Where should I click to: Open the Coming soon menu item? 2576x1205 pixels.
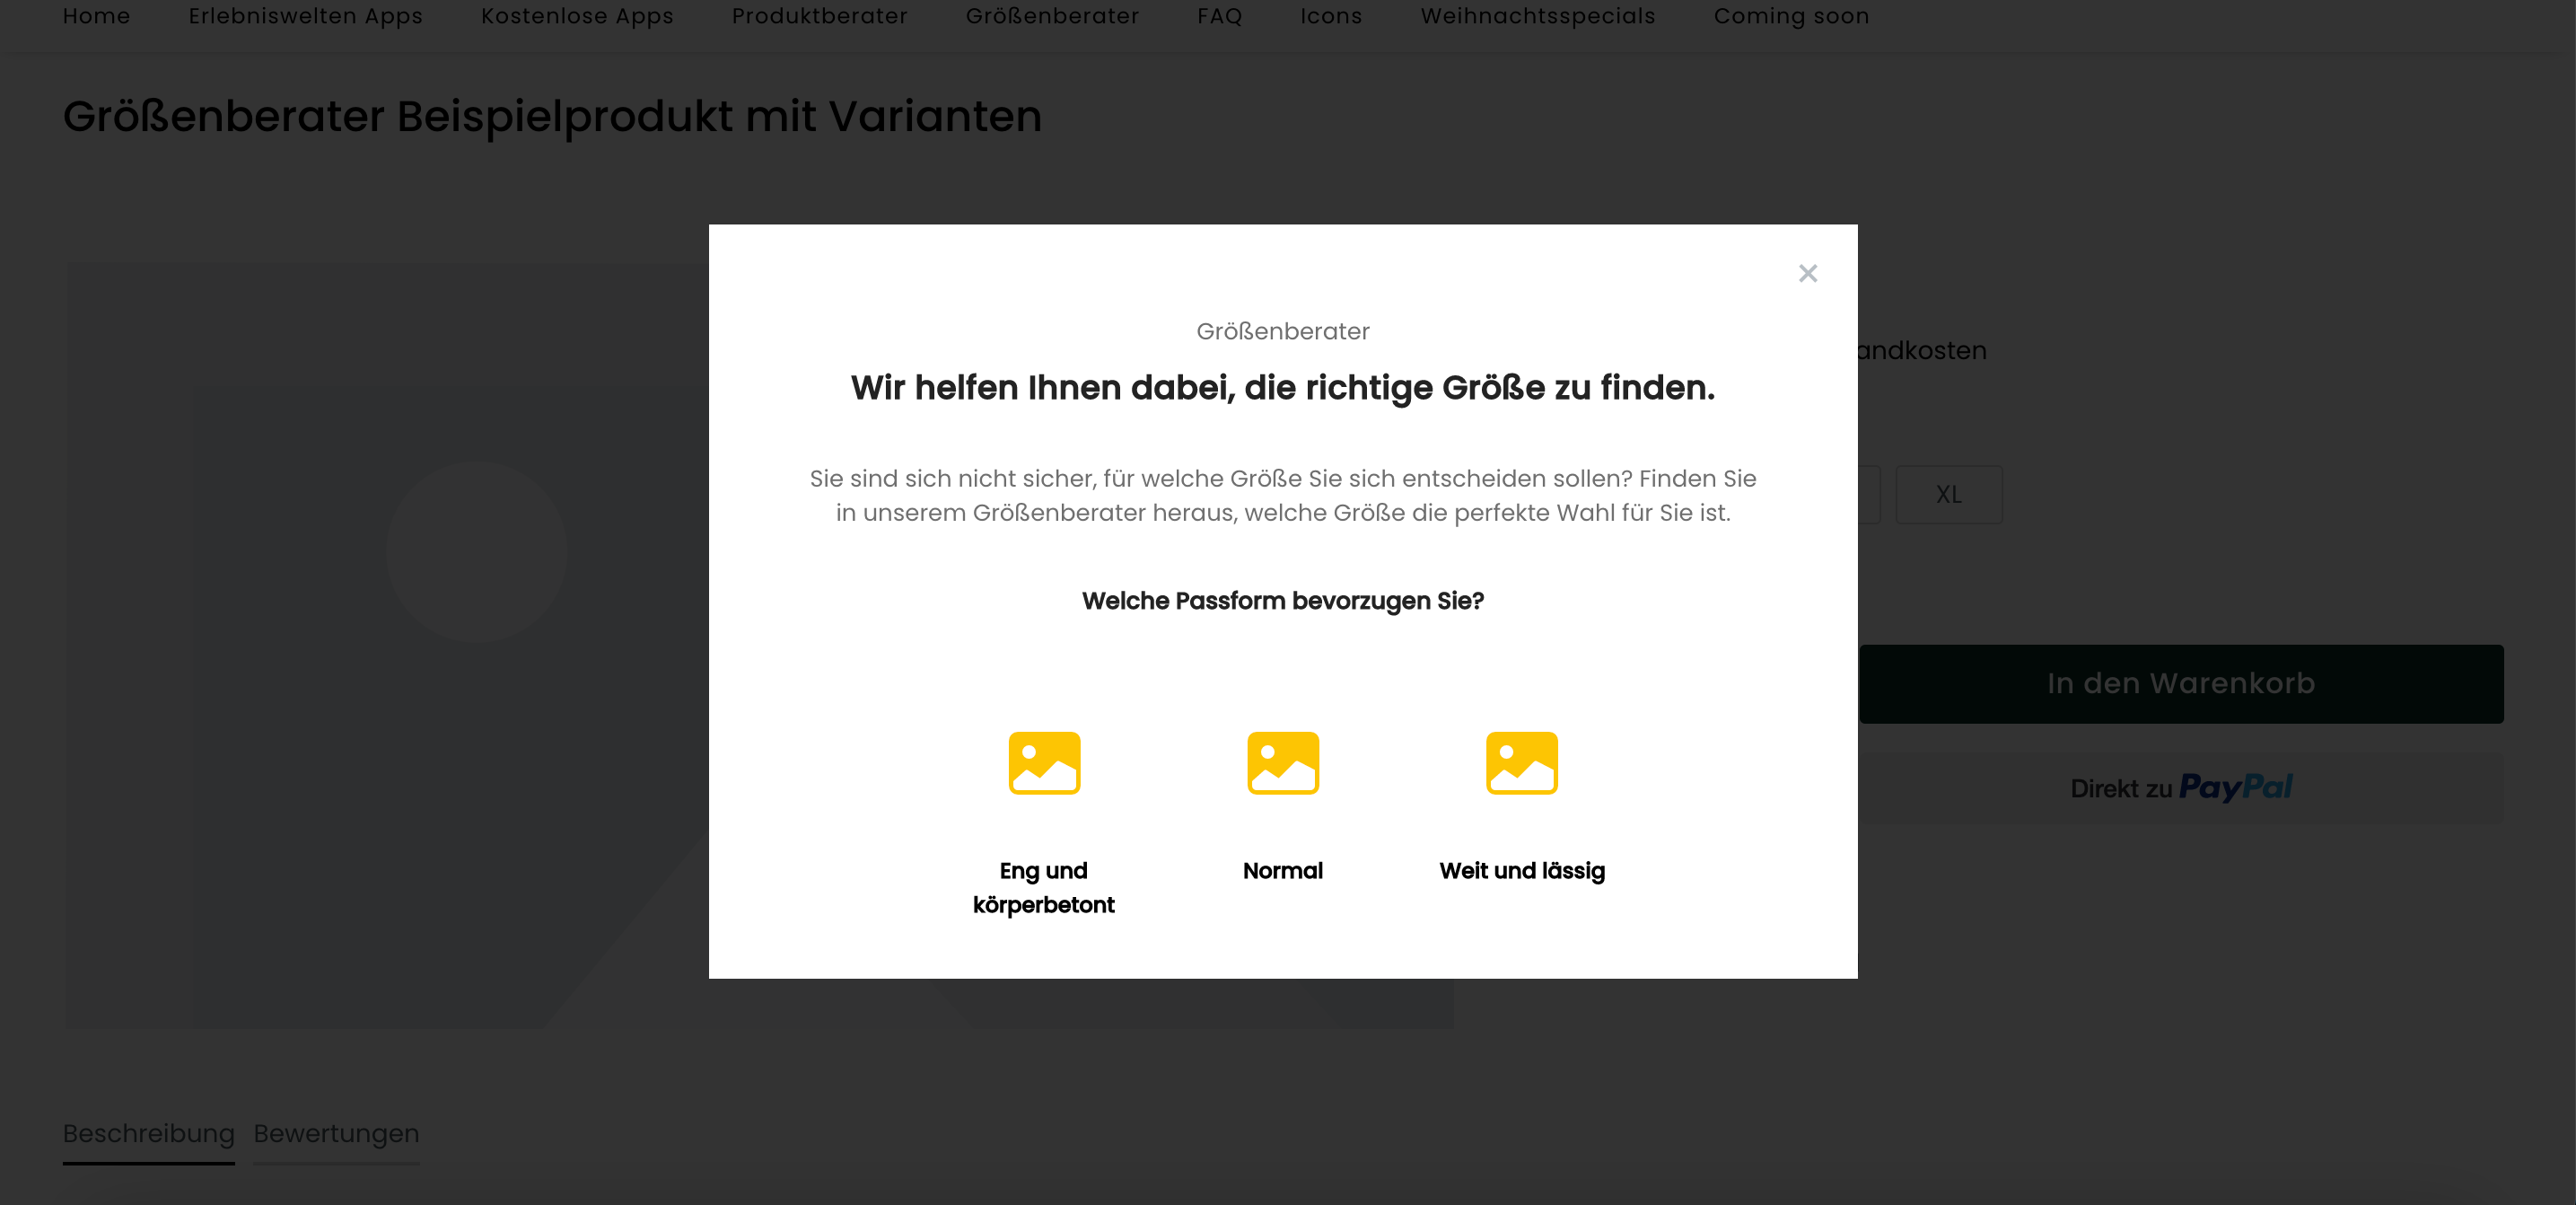coord(1791,16)
